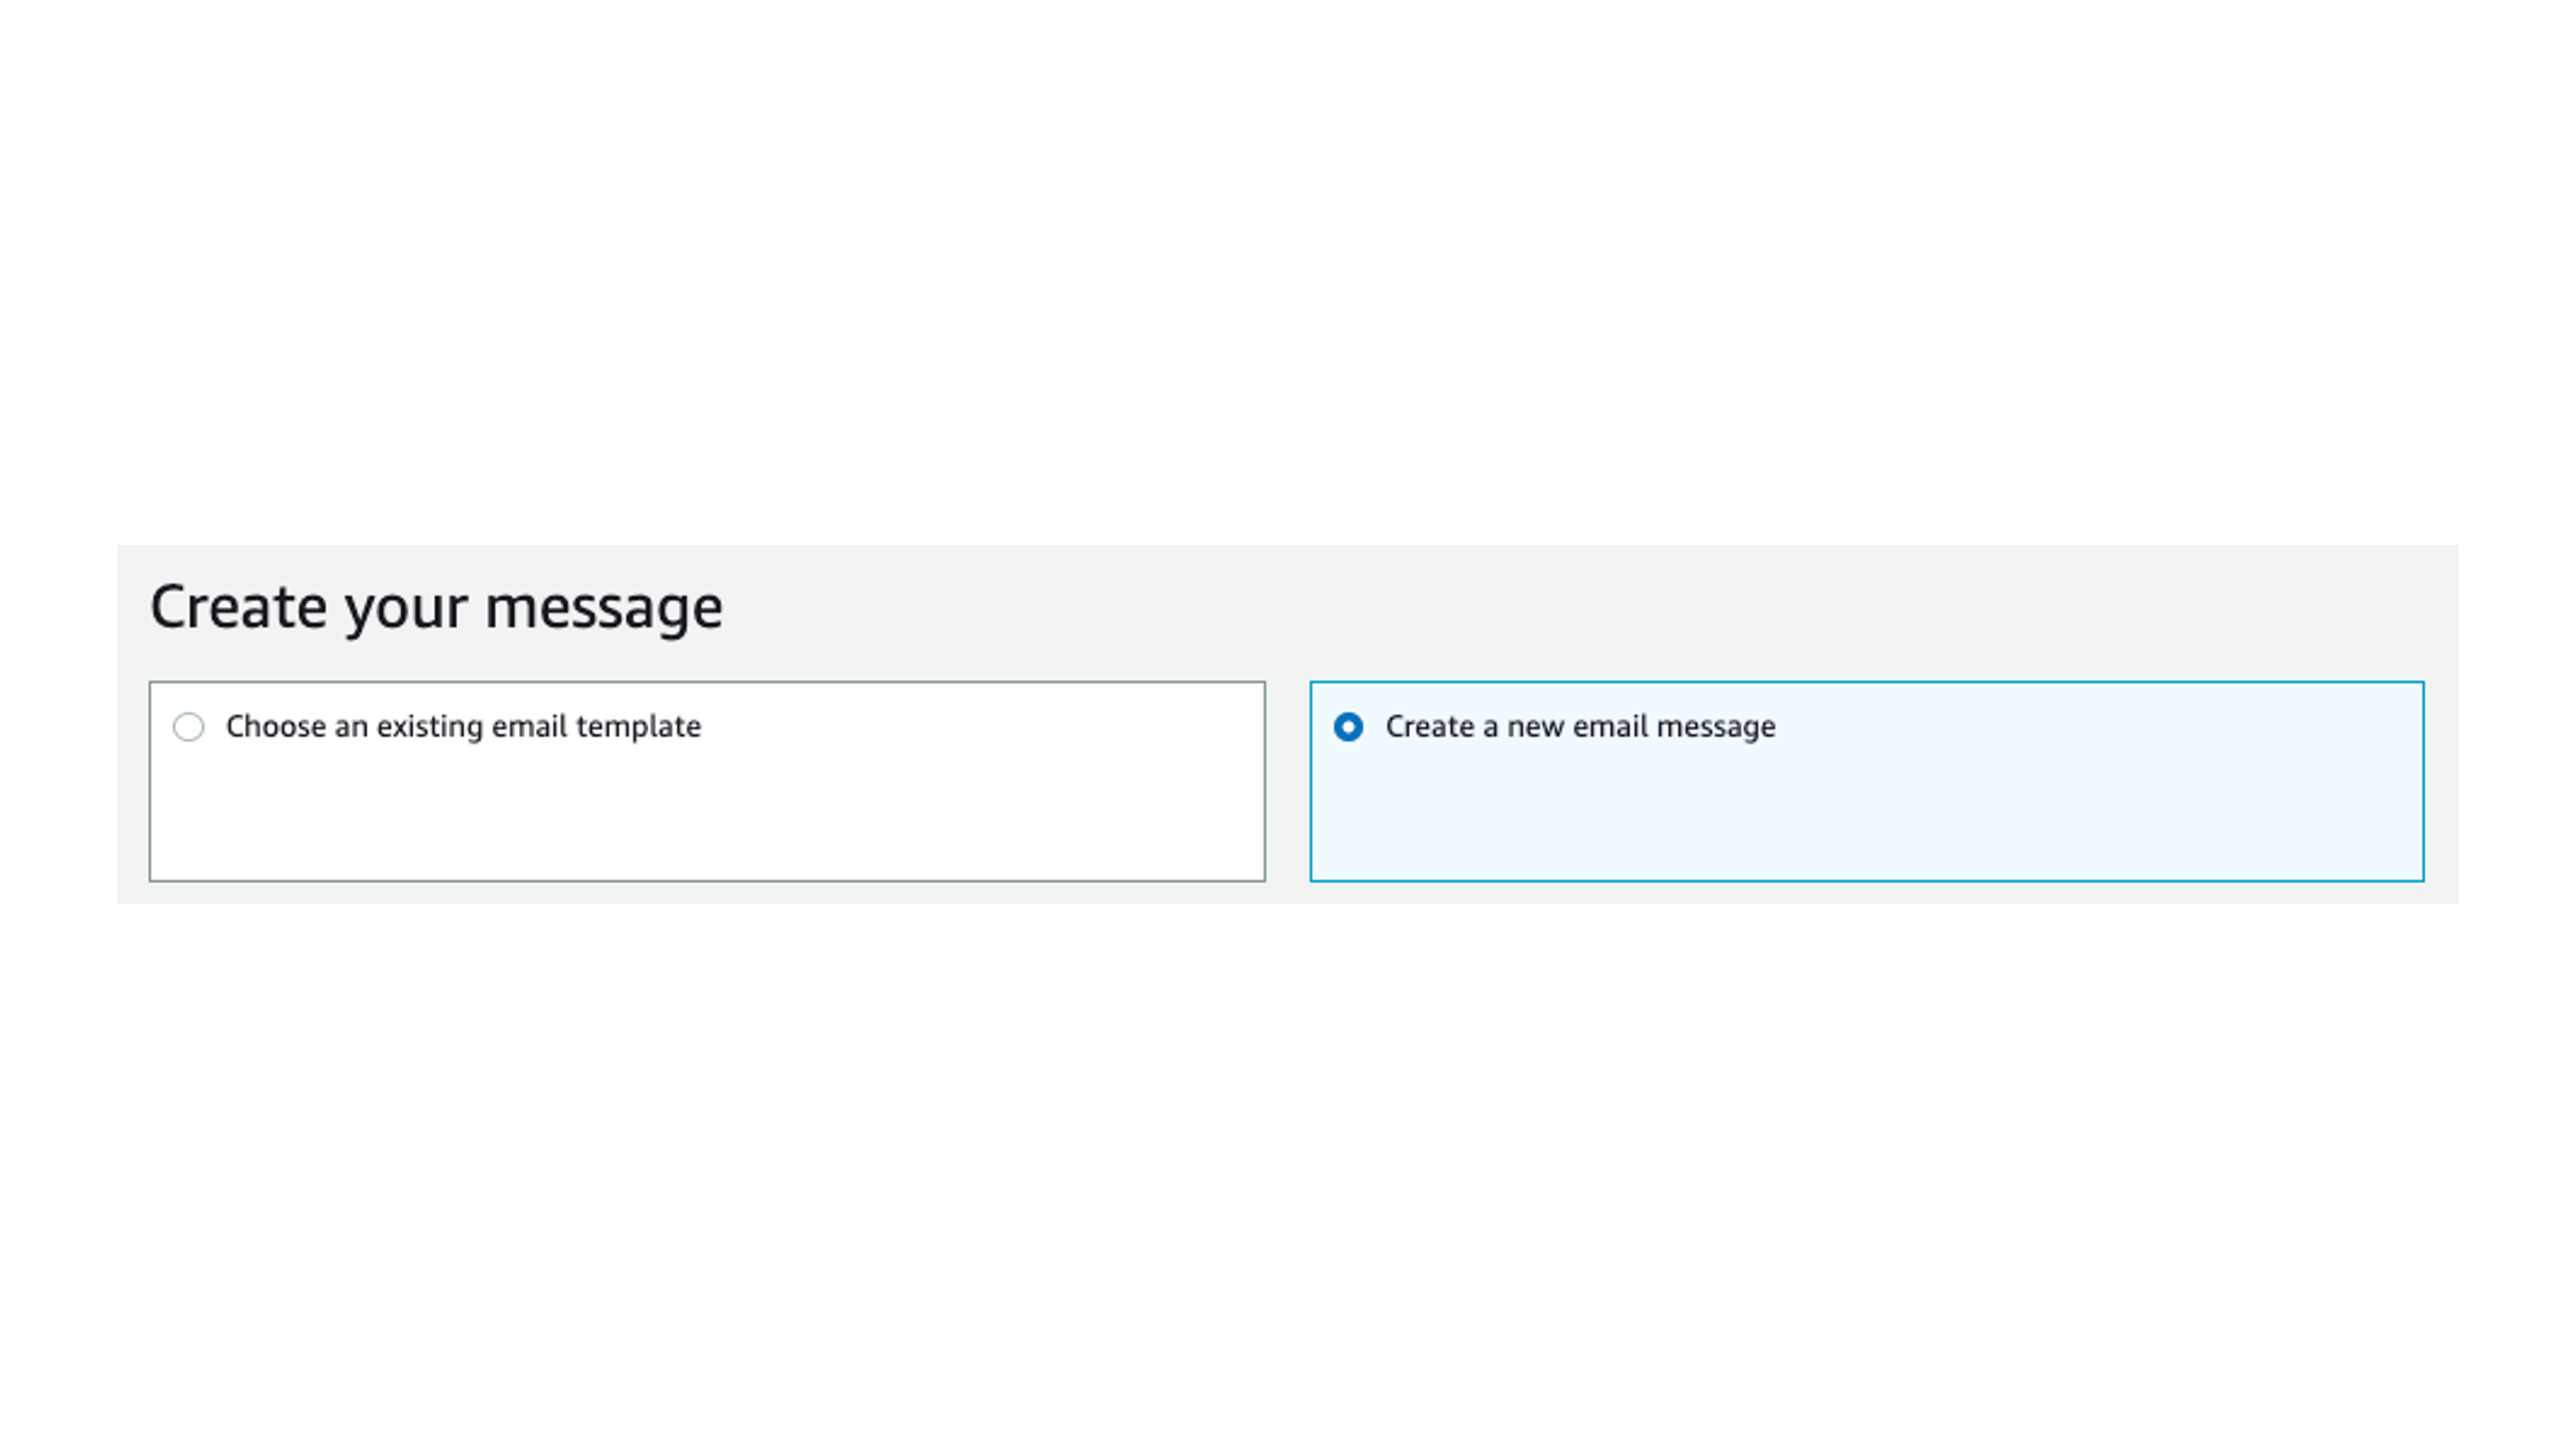
Task: Click the "Create your message" heading
Action: tap(438, 604)
